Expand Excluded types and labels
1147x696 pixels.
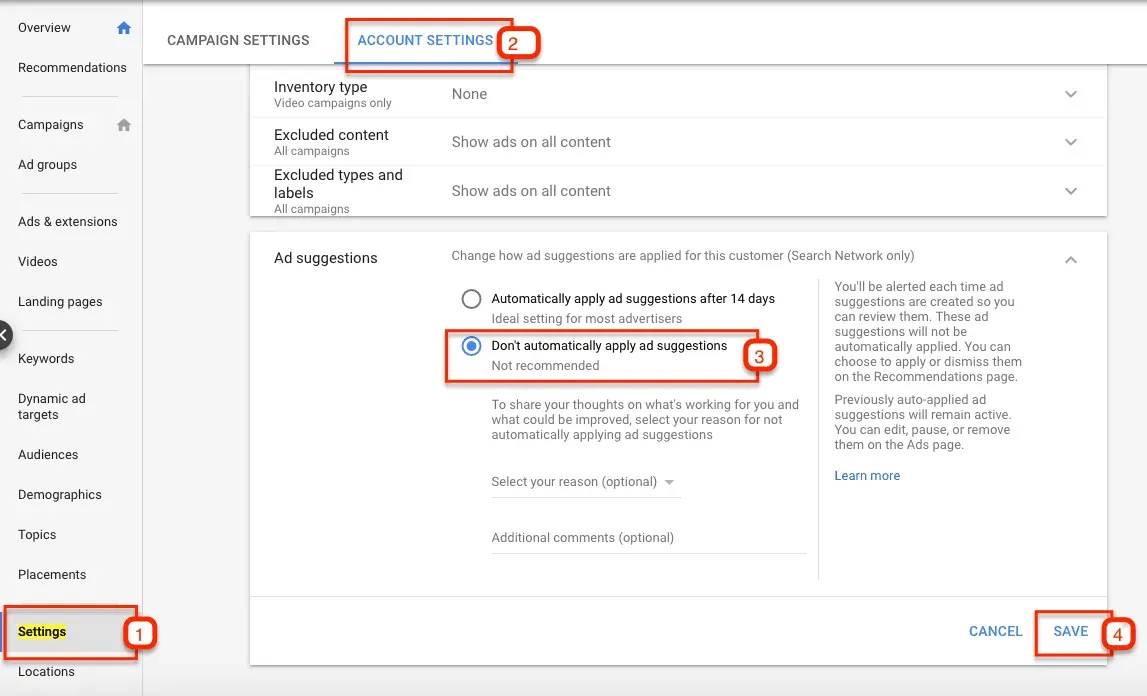coord(1070,191)
